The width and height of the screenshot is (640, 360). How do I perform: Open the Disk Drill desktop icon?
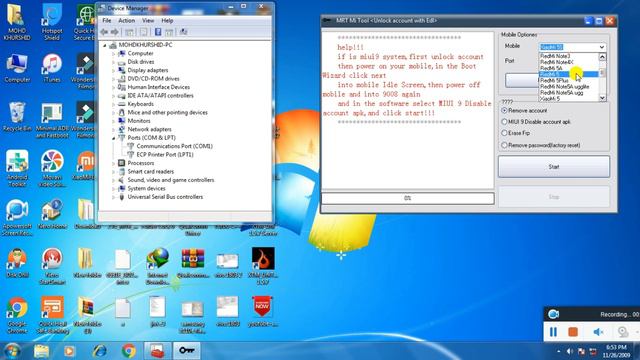point(17,263)
